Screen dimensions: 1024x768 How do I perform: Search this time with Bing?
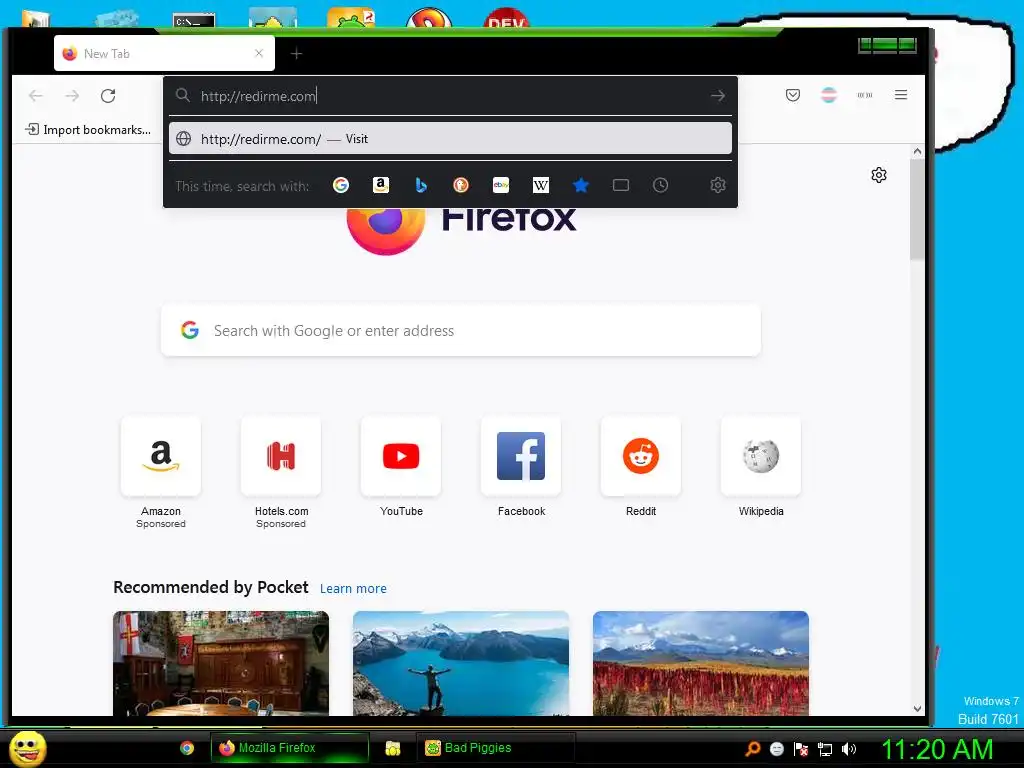(x=421, y=185)
